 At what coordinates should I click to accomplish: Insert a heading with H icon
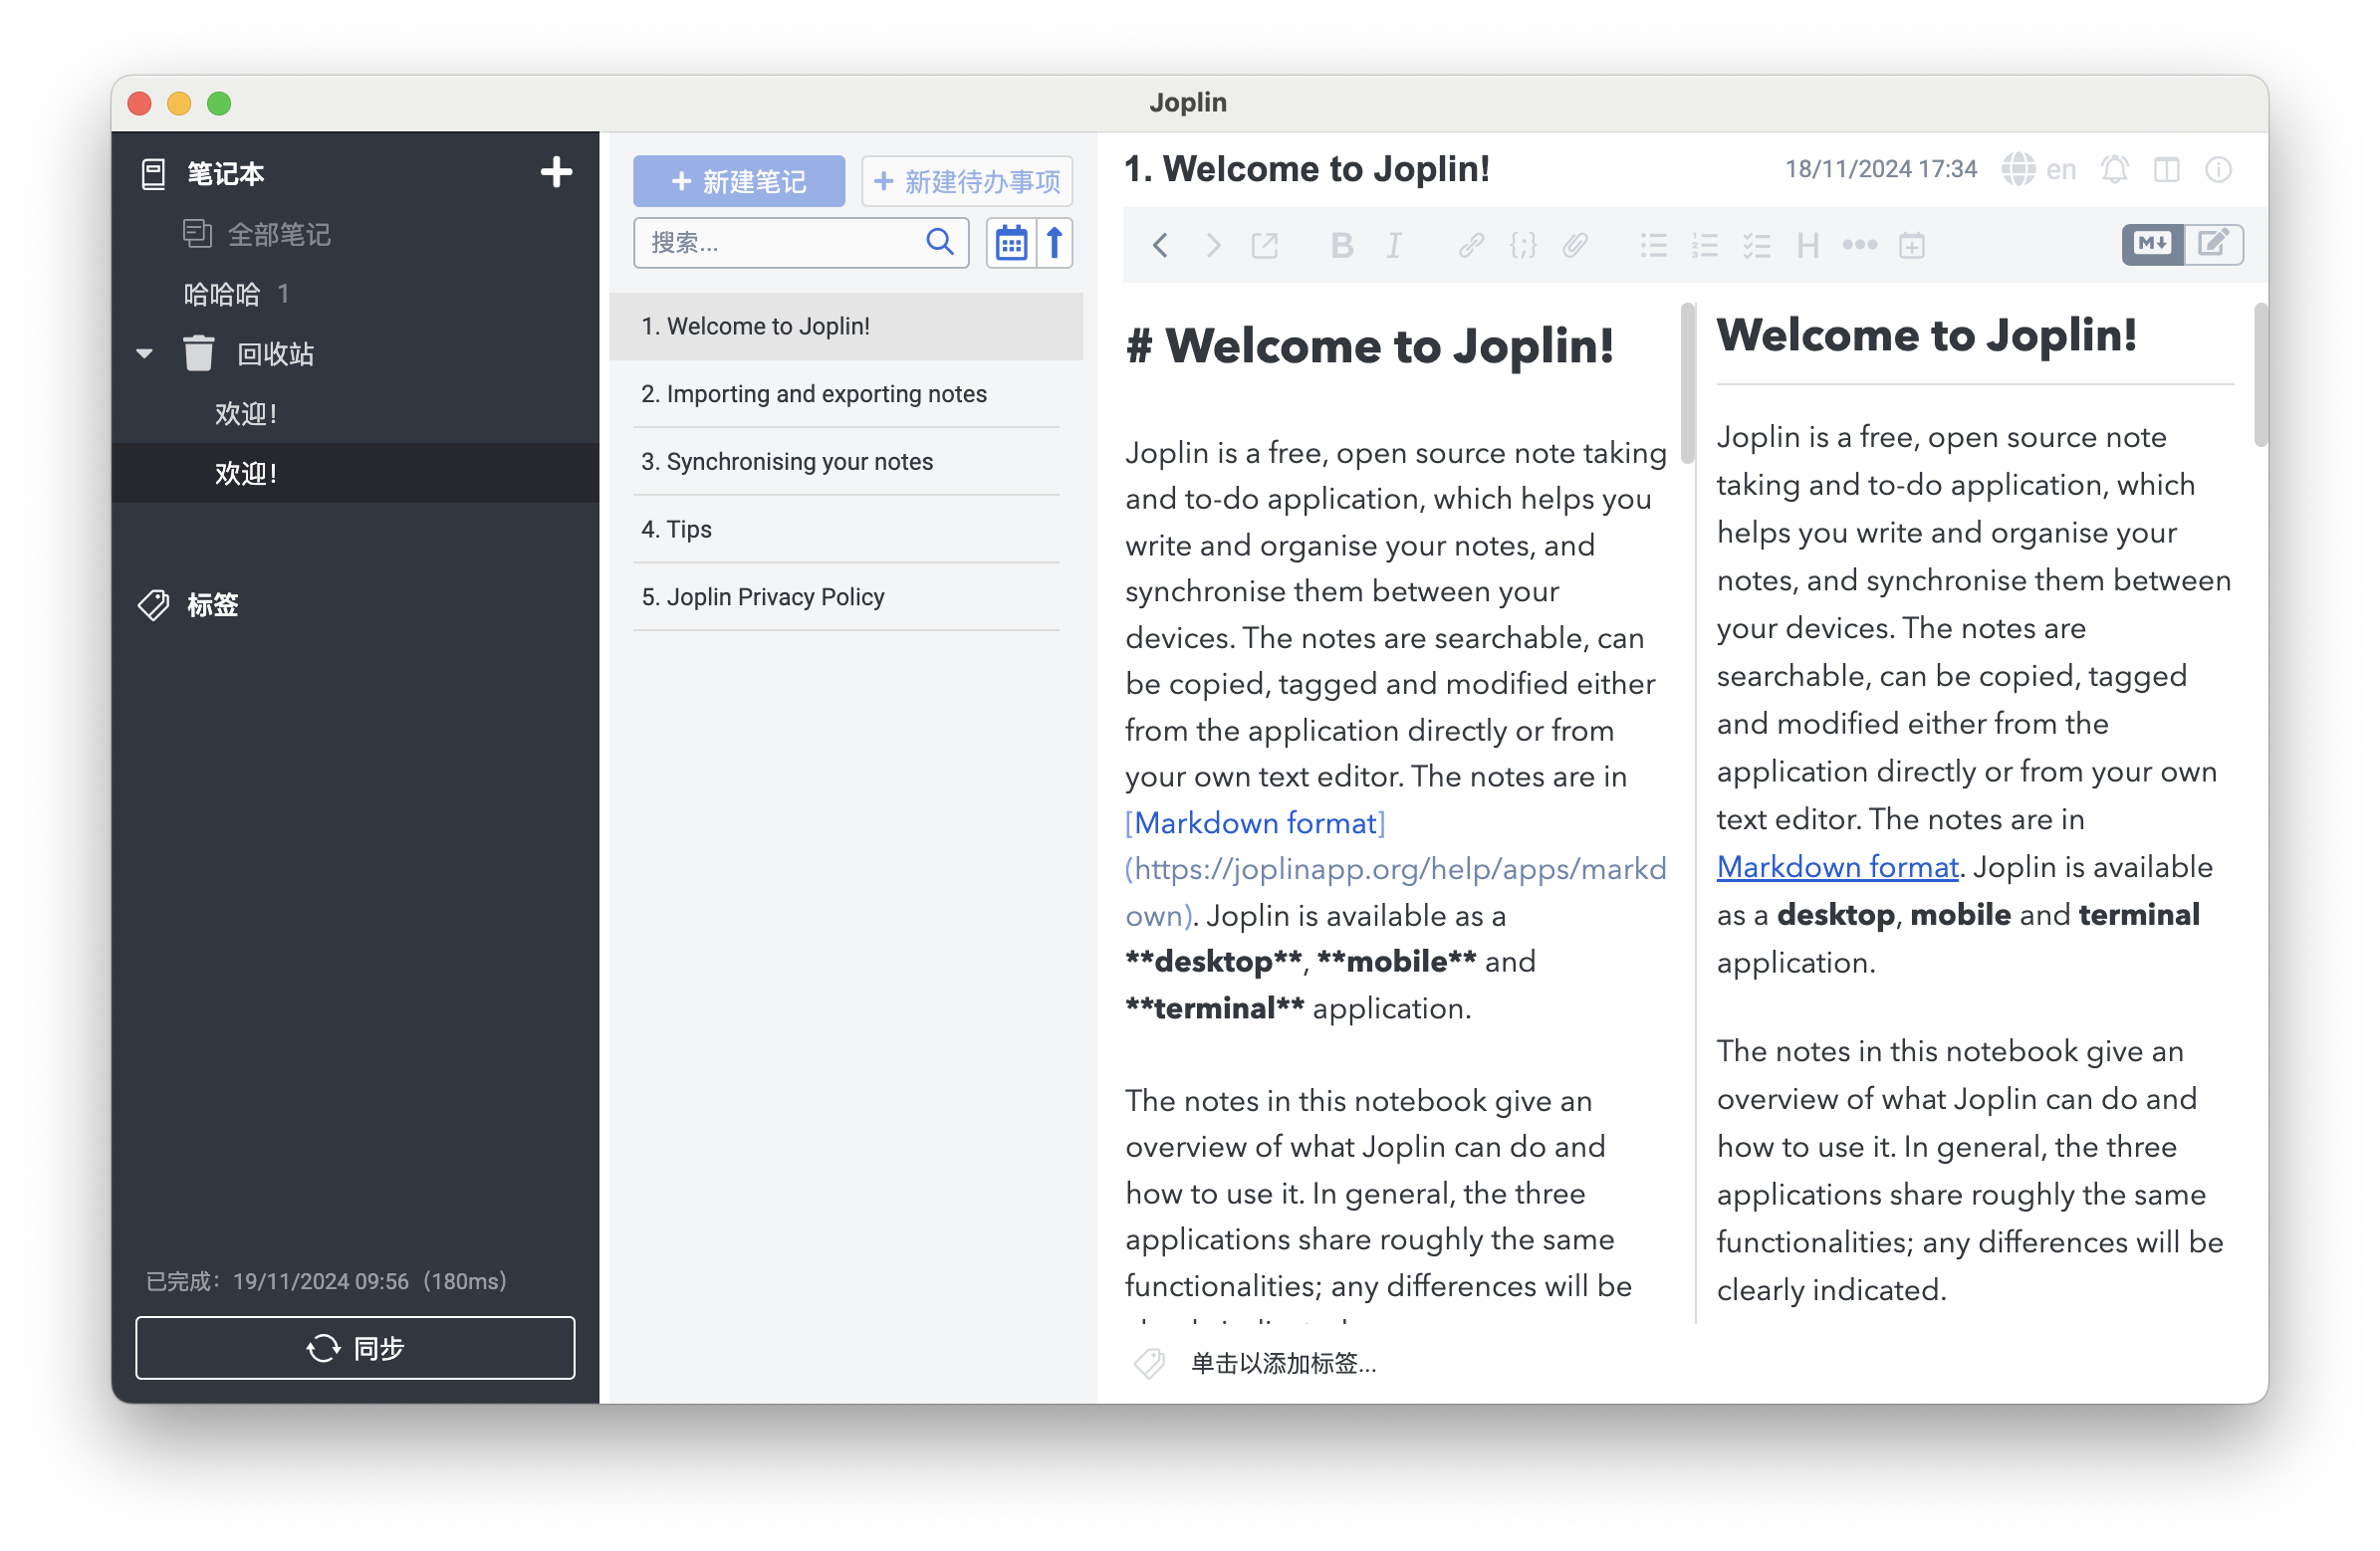point(1807,245)
